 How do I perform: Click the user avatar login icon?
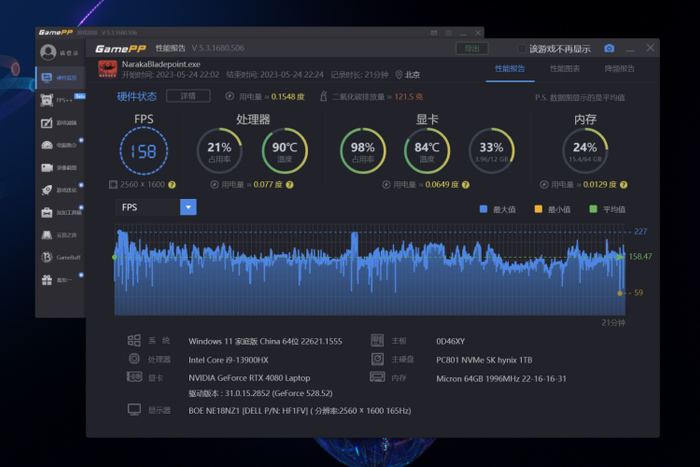[48, 53]
